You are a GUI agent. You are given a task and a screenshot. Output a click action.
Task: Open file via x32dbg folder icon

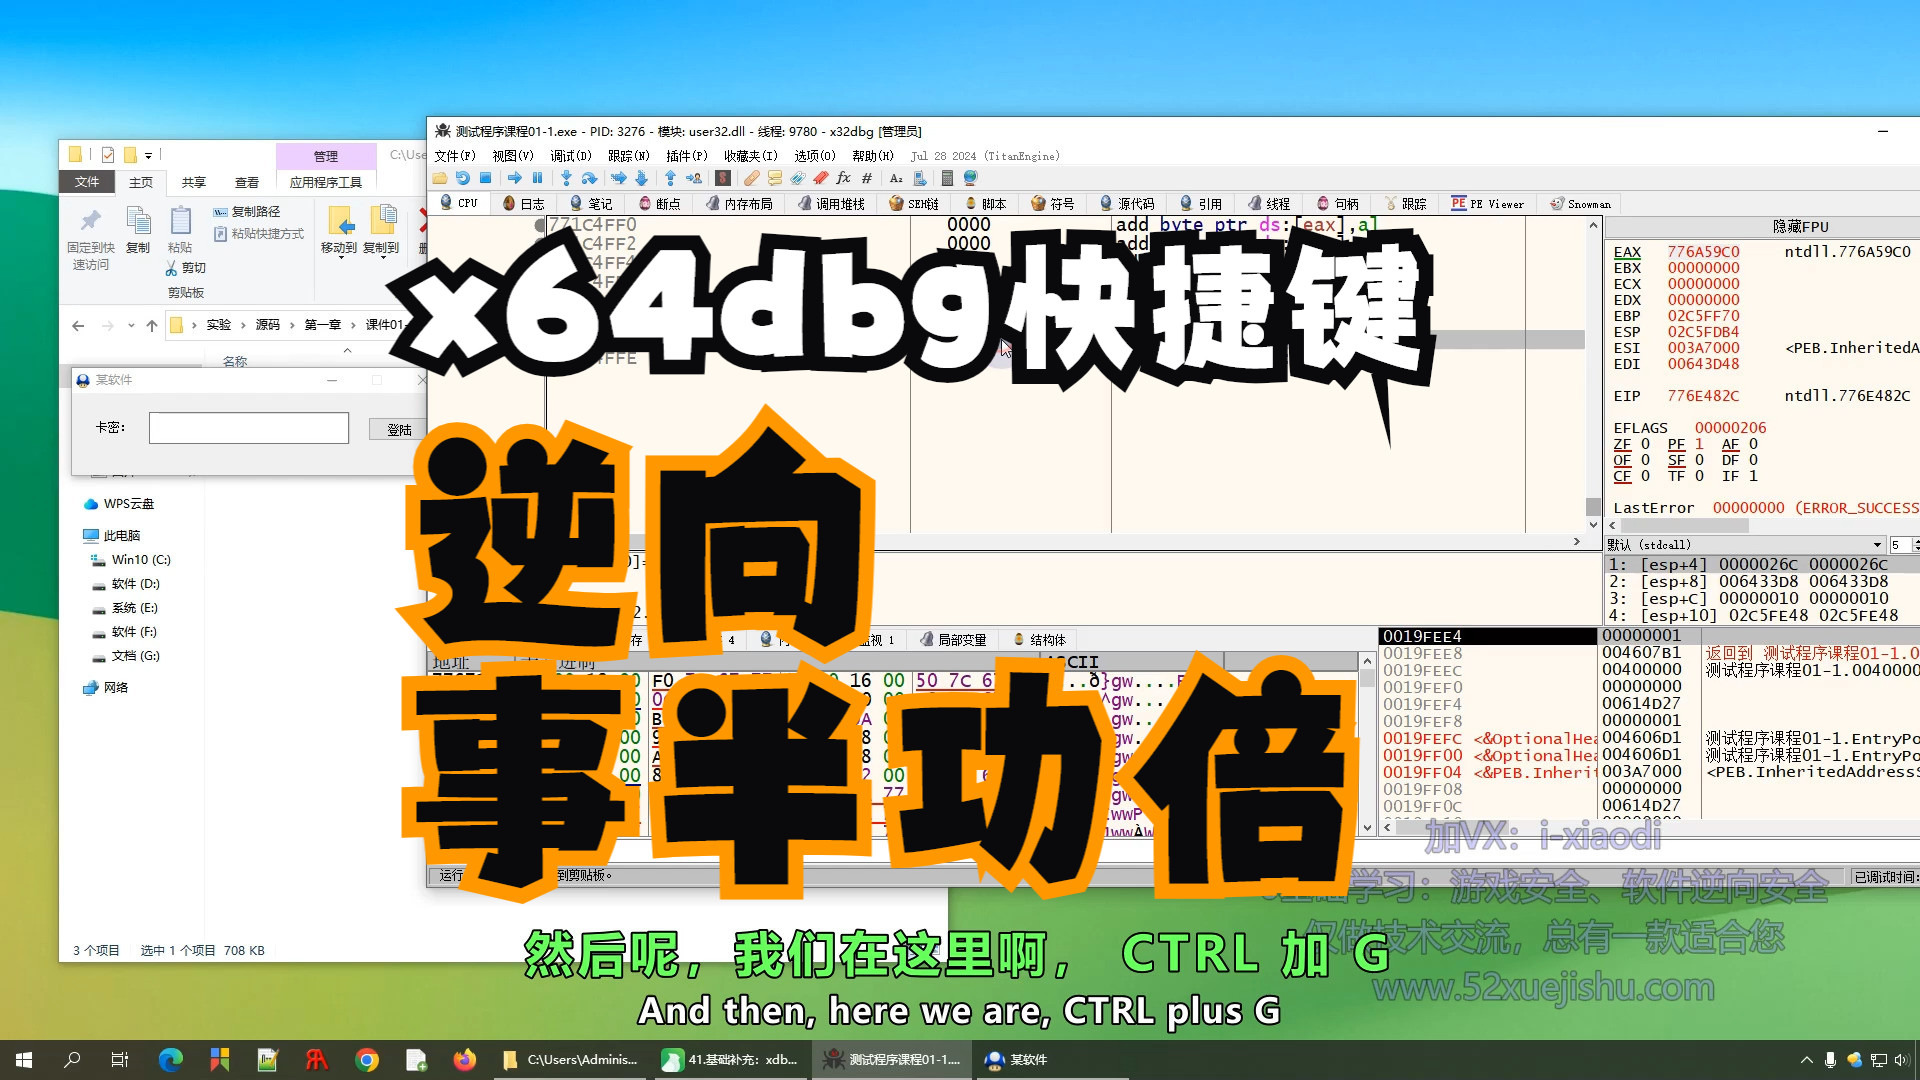pos(440,178)
